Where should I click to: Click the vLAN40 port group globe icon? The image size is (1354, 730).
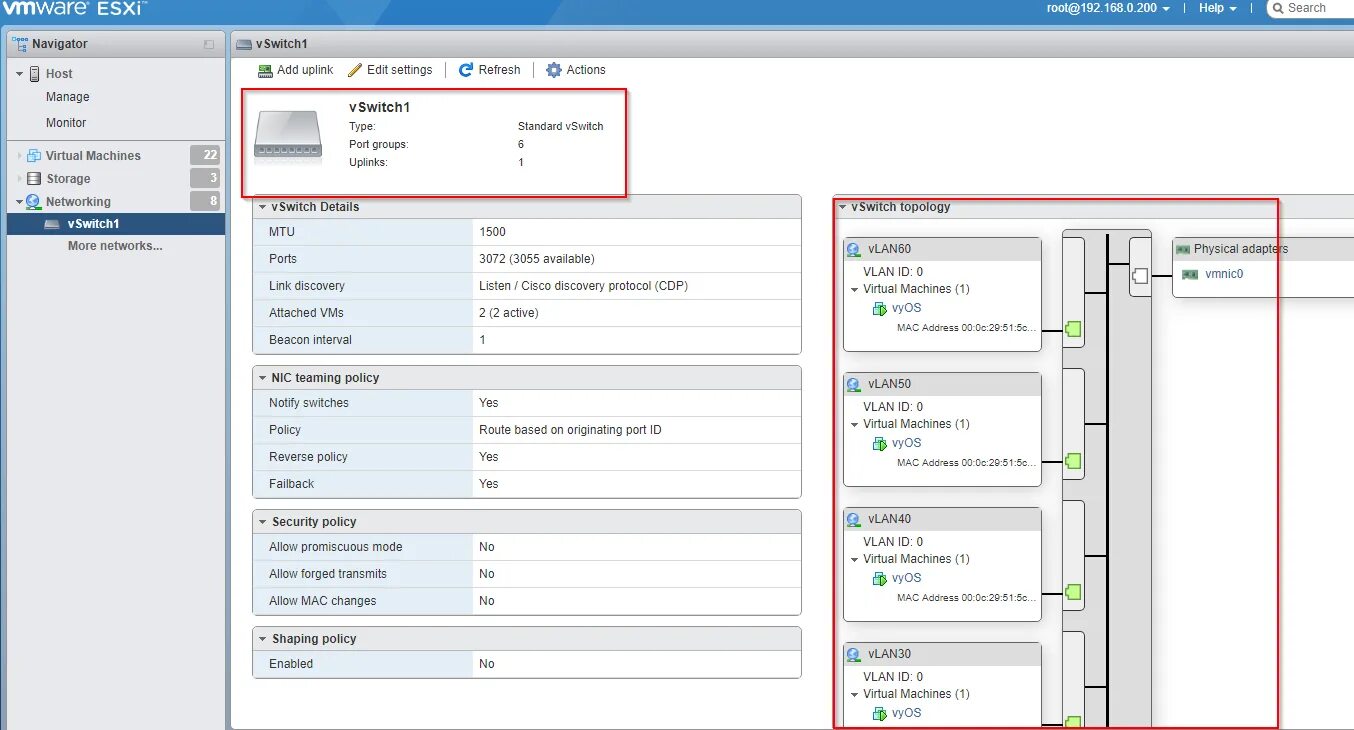[853, 520]
